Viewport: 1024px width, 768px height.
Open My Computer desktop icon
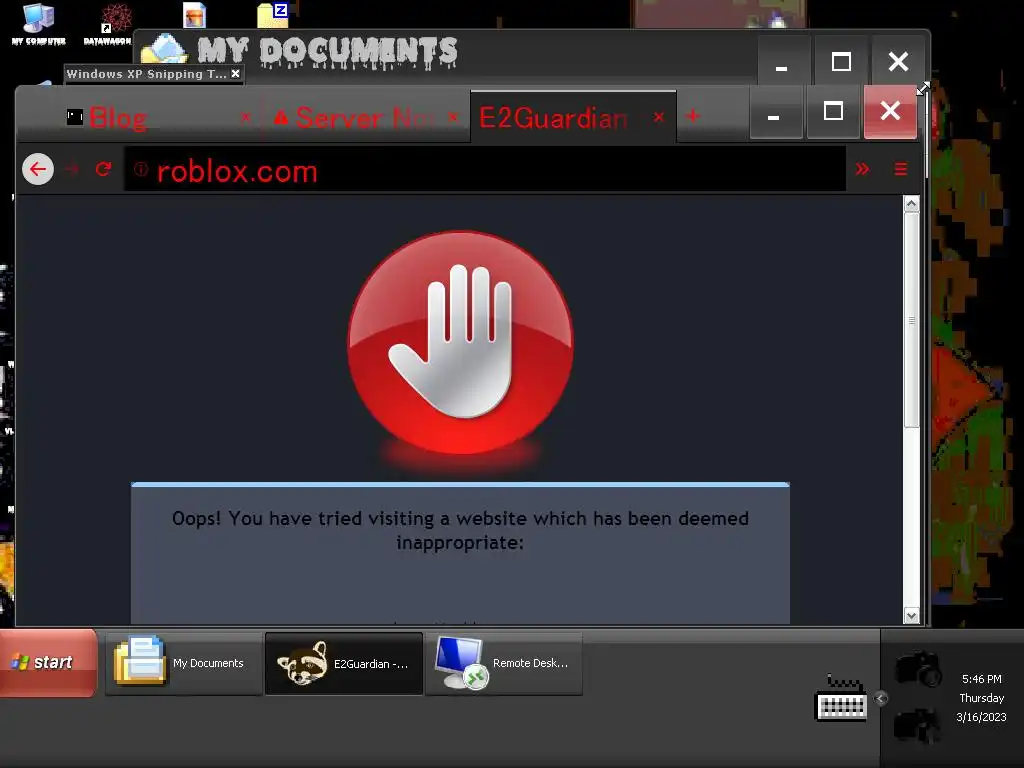[x=39, y=24]
